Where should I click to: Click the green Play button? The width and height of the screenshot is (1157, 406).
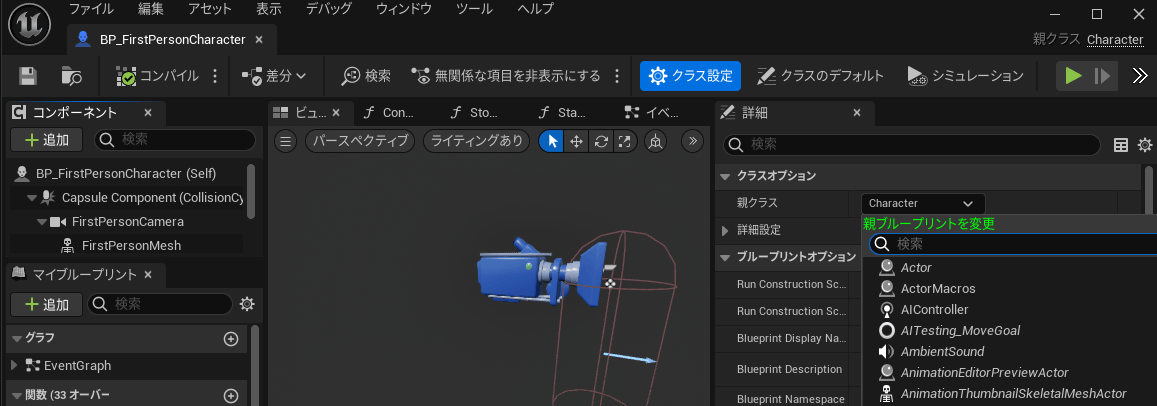pyautogui.click(x=1074, y=75)
